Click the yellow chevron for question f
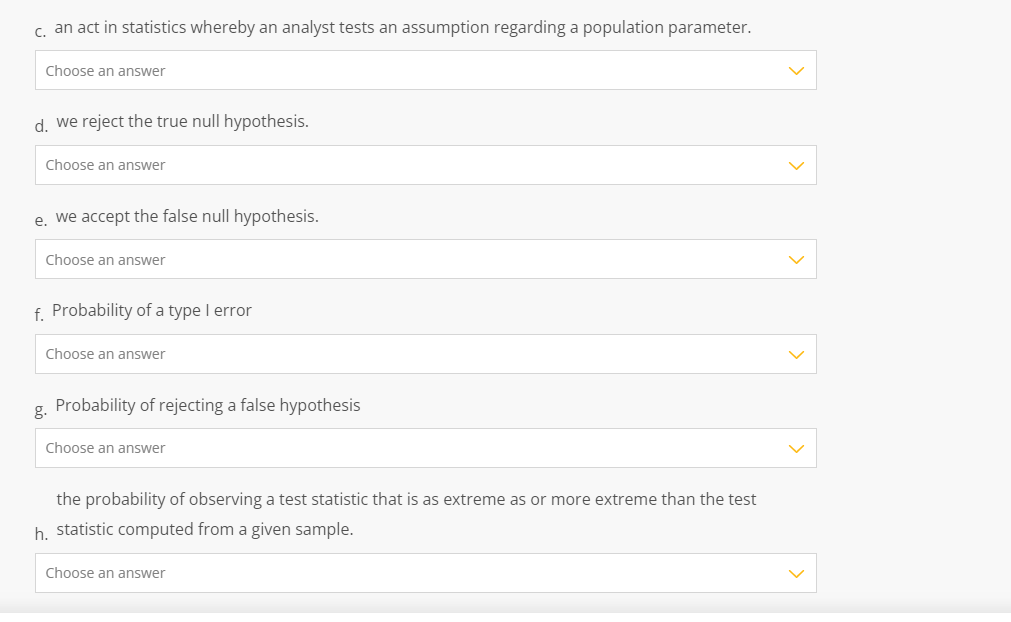The width and height of the screenshot is (1011, 622). 797,354
